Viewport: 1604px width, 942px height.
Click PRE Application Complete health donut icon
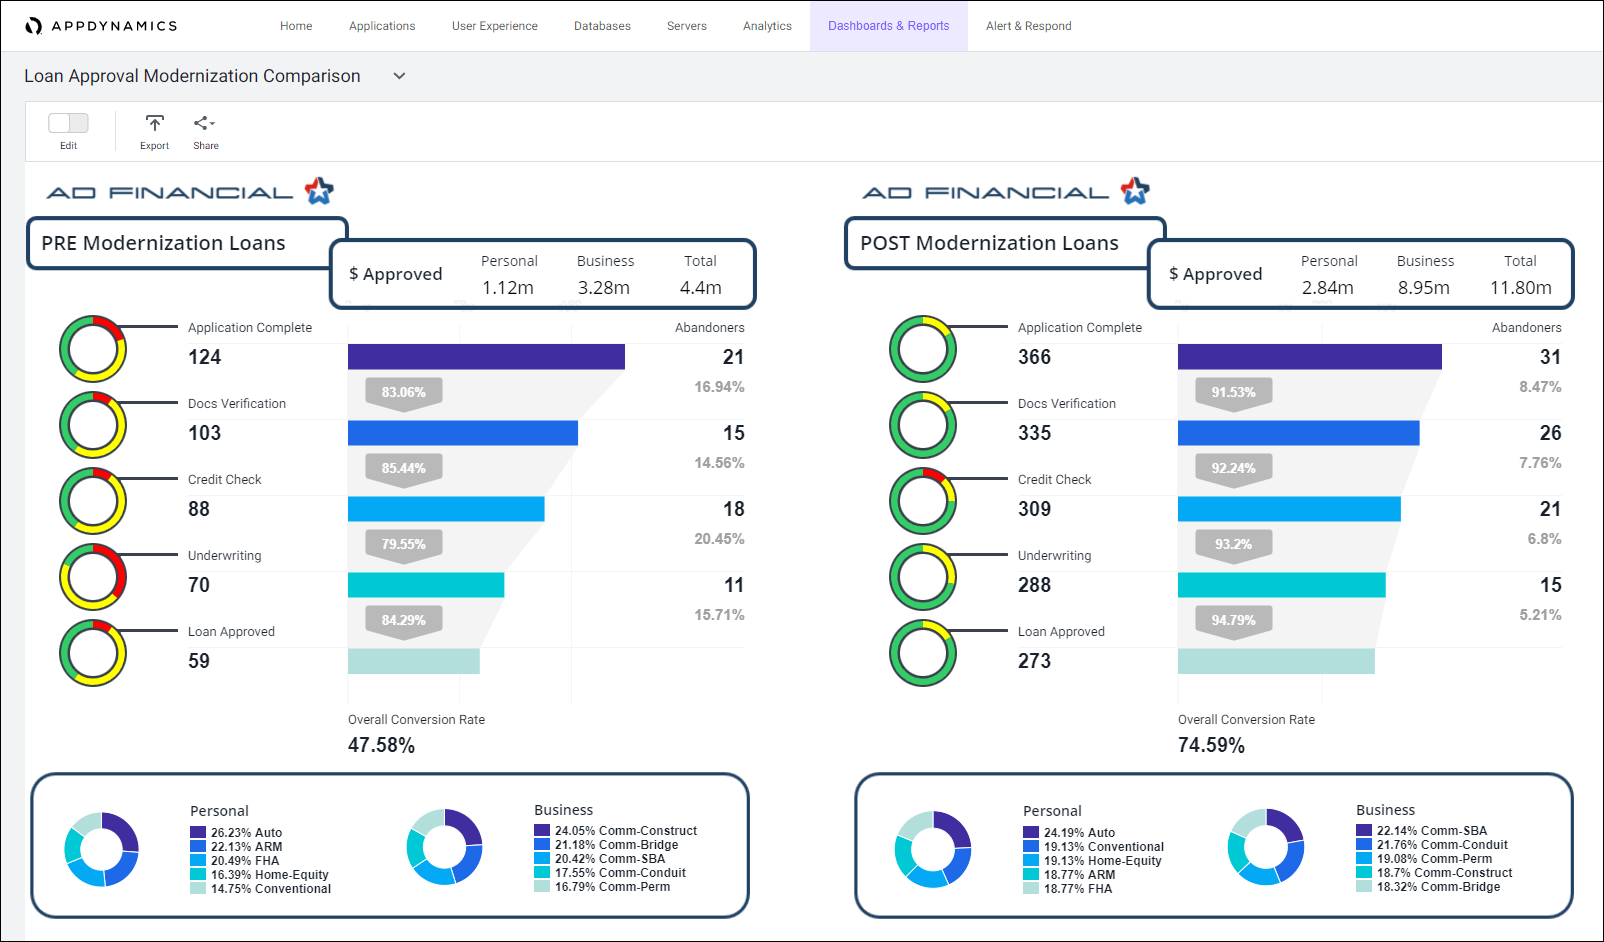tap(93, 349)
